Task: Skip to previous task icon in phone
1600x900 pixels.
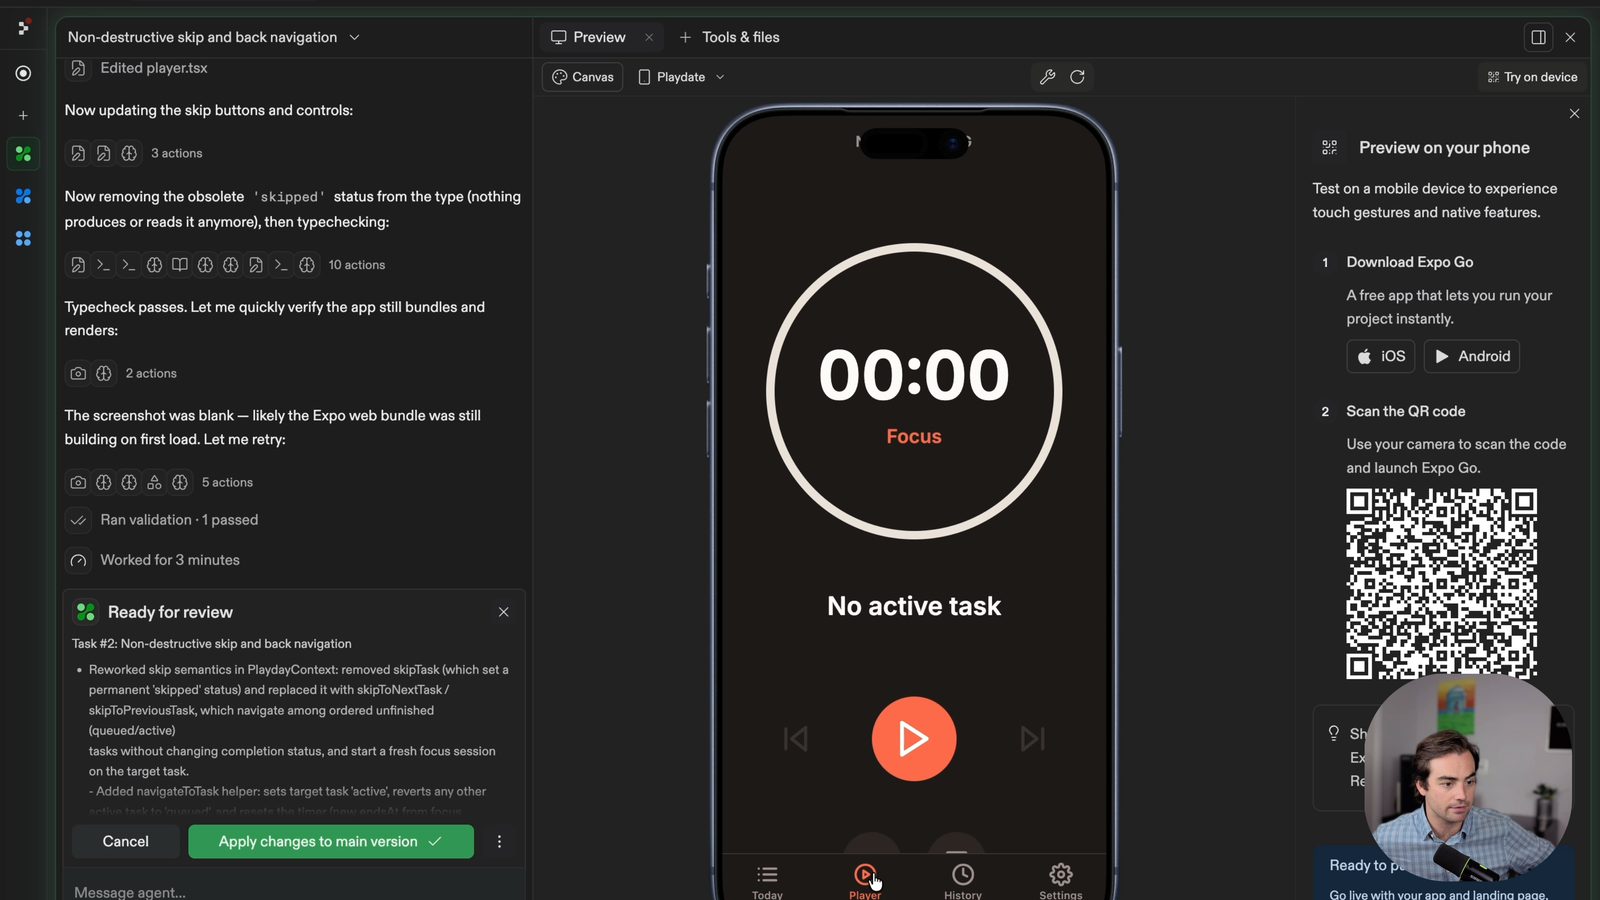Action: tap(796, 739)
